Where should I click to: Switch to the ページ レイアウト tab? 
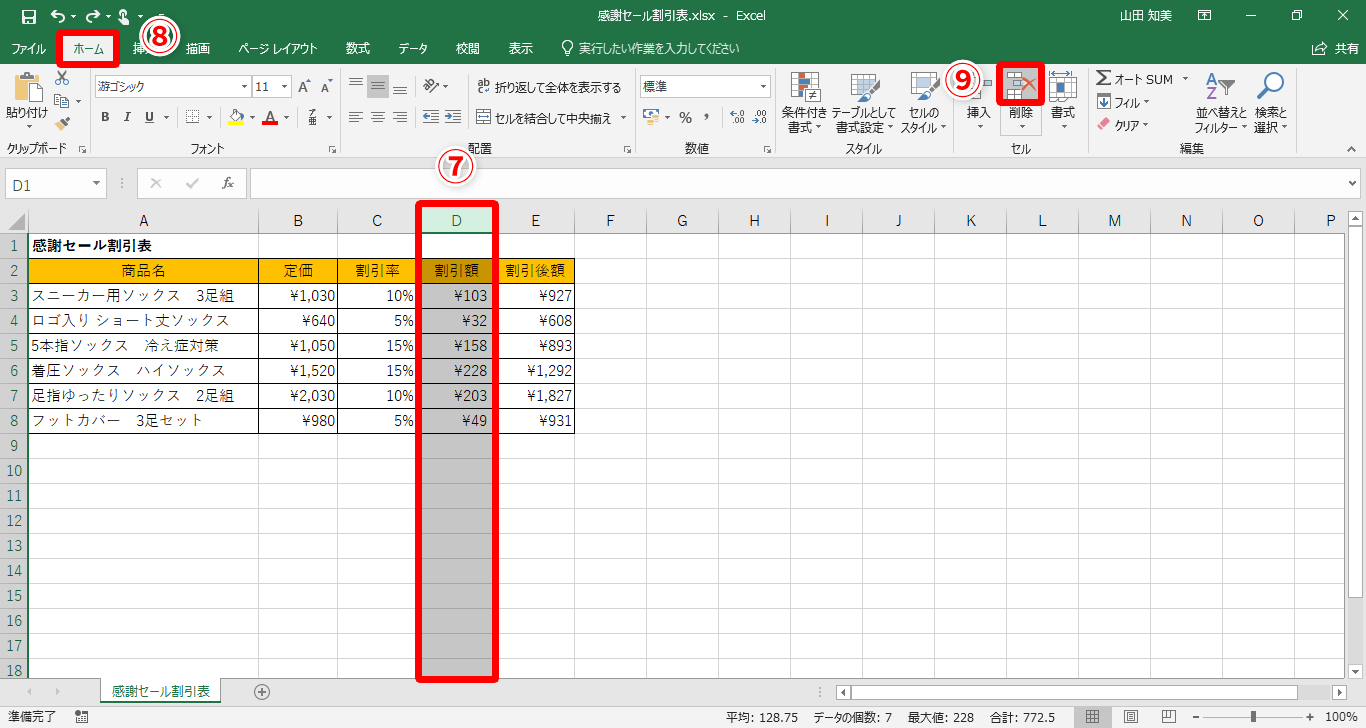277,48
